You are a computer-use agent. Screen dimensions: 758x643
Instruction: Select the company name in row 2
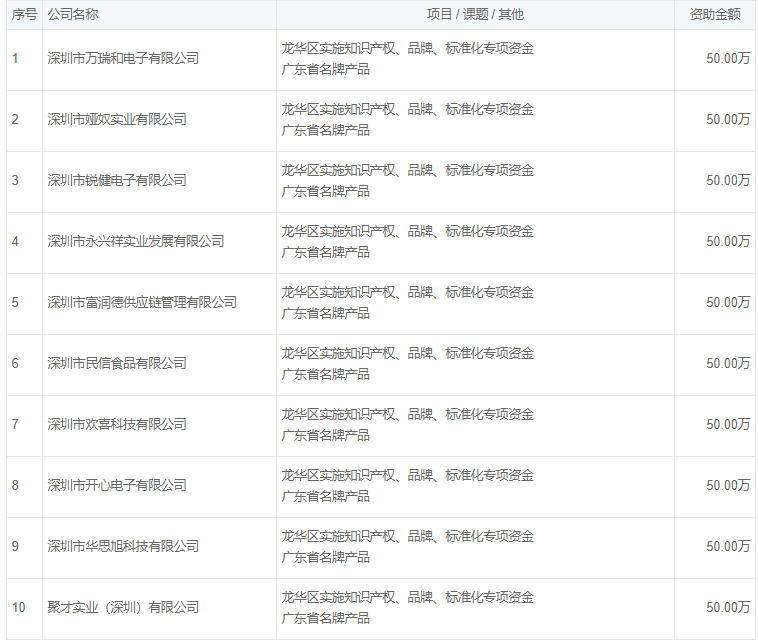(x=117, y=120)
